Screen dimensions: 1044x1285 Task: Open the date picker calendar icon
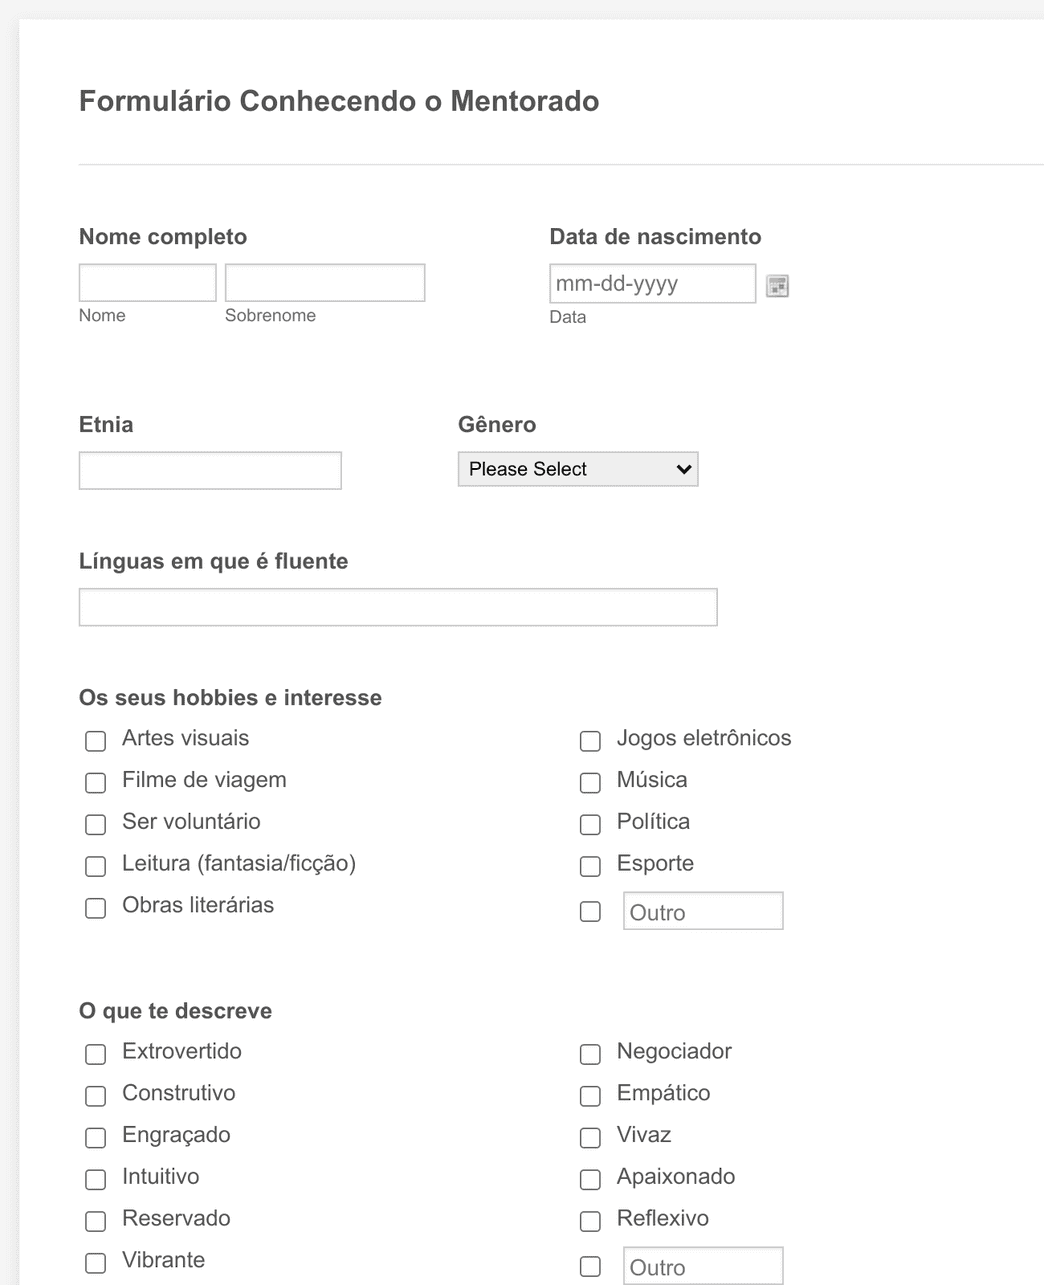[778, 285]
